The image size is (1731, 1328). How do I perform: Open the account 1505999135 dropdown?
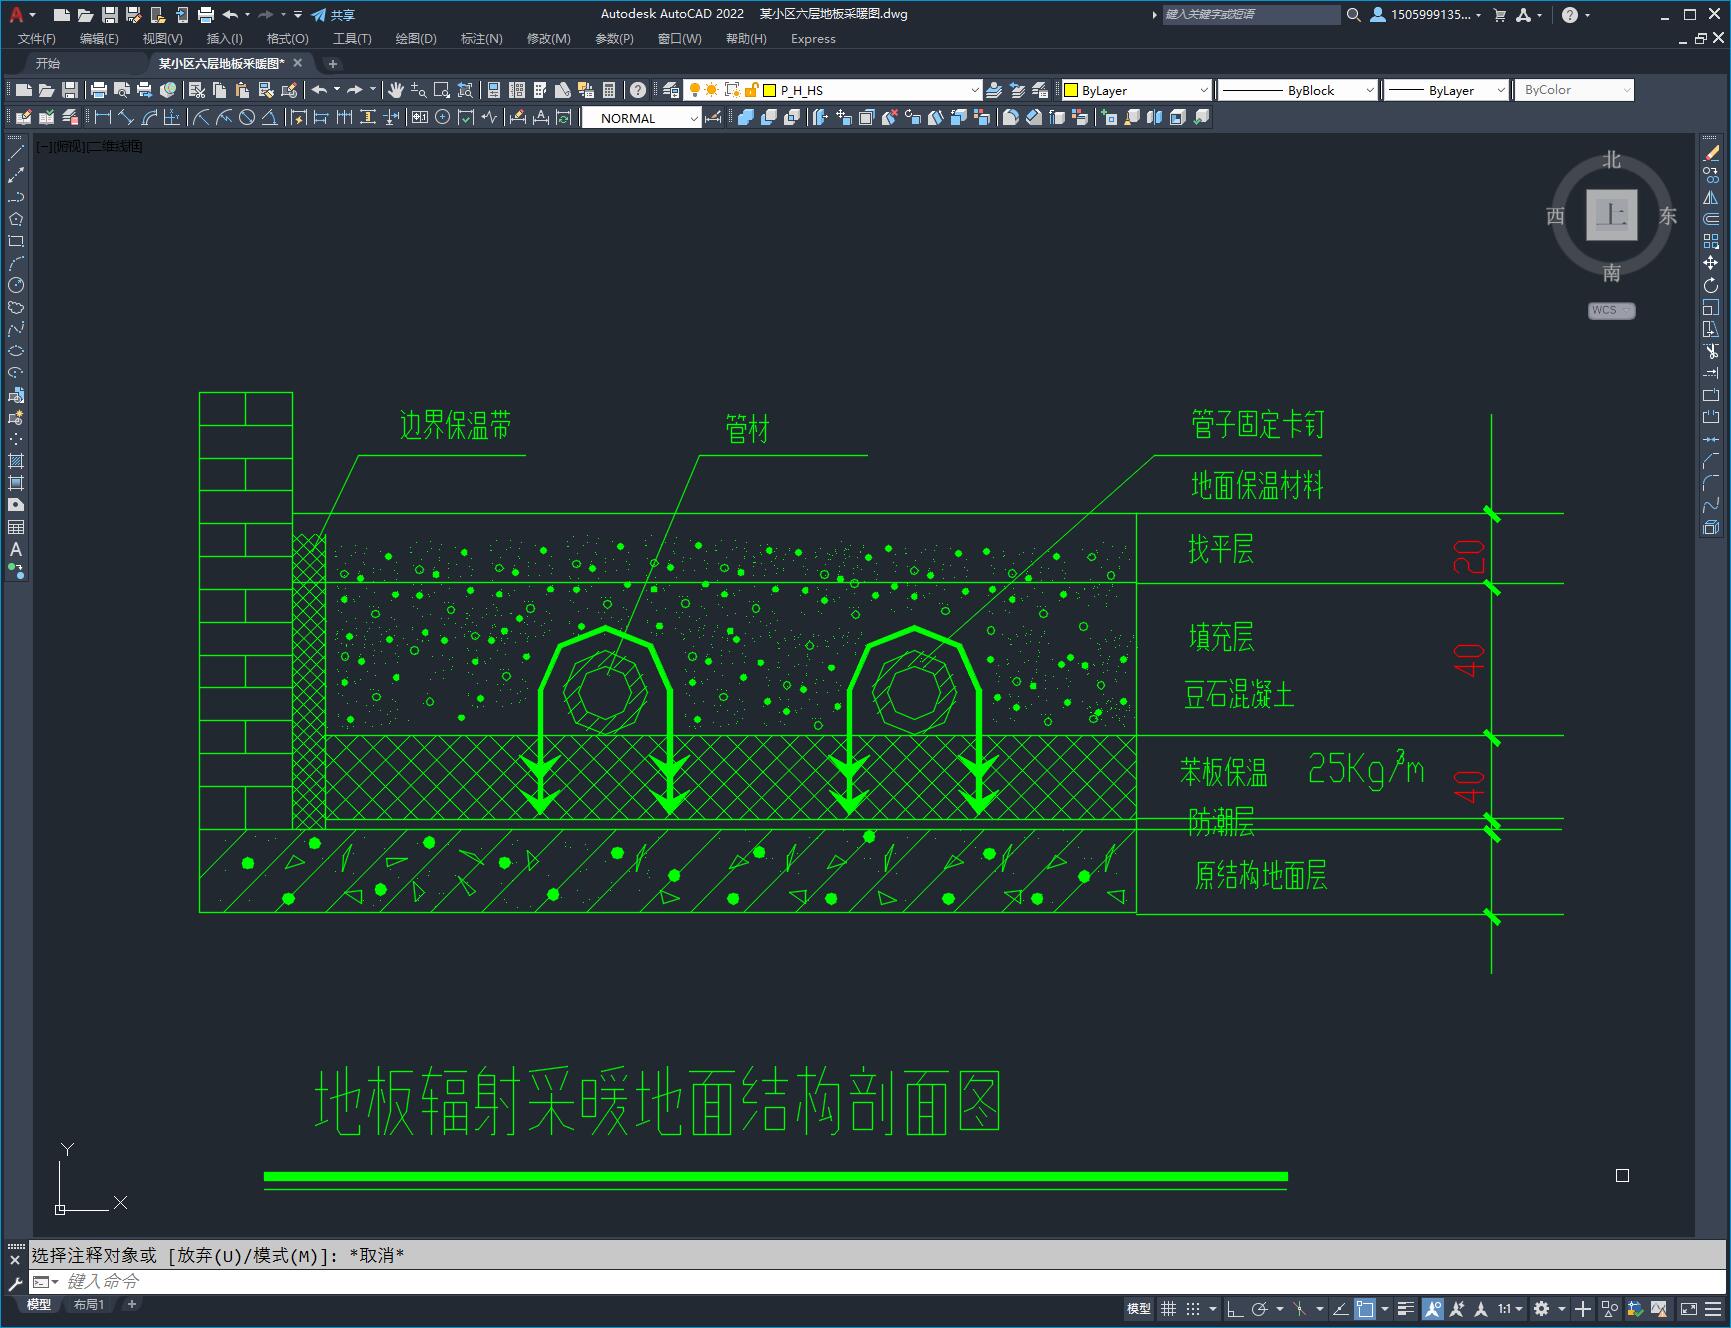(1427, 15)
